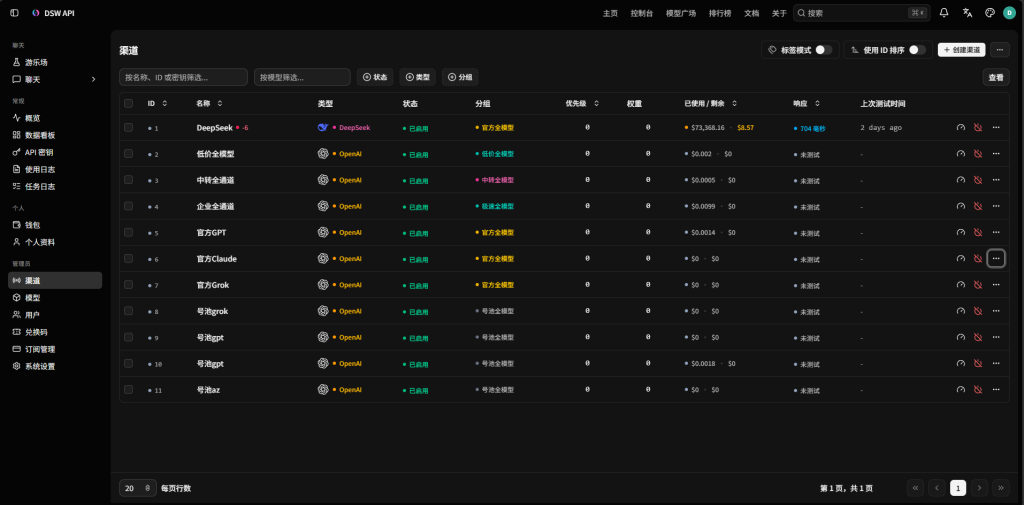The height and width of the screenshot is (505, 1024).
Task: Toggle 使用 ID 排序 switch
Action: coord(917,50)
